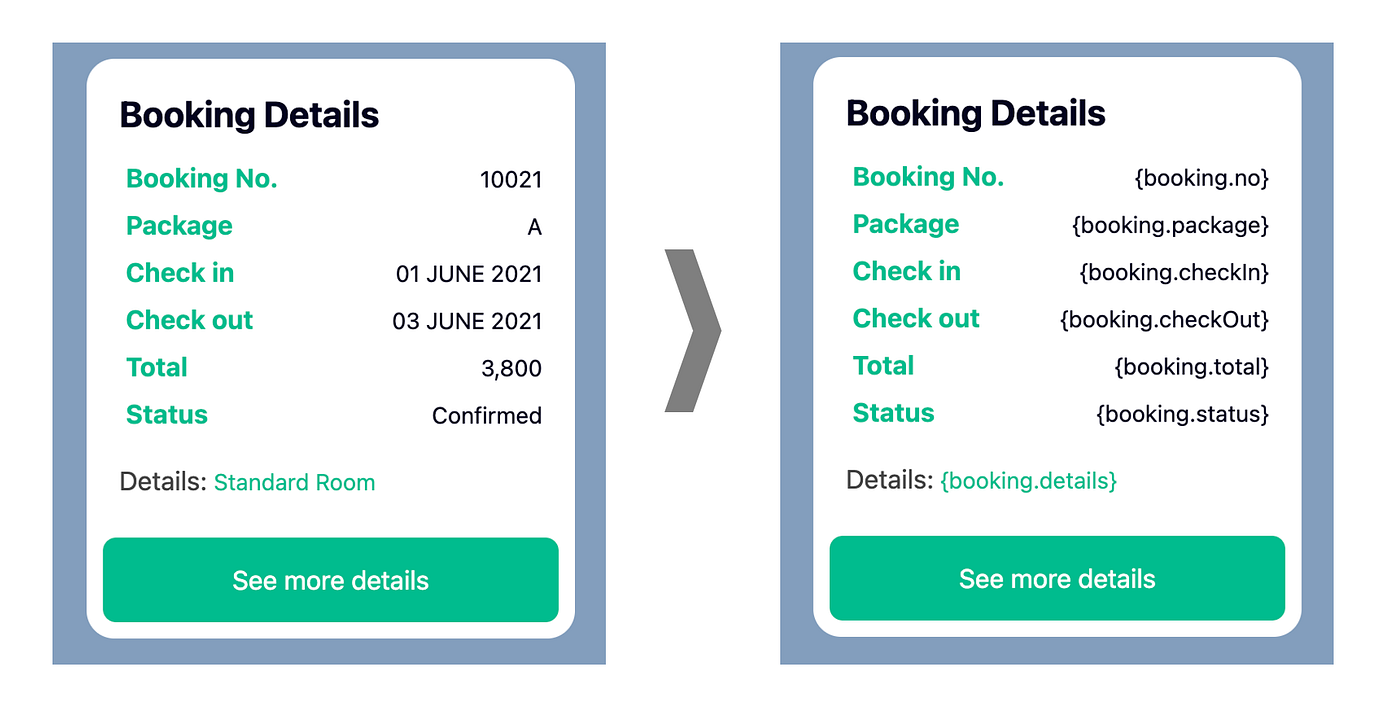Image resolution: width=1400 pixels, height=721 pixels.
Task: Click the {booking.no} placeholder value
Action: click(x=1201, y=178)
